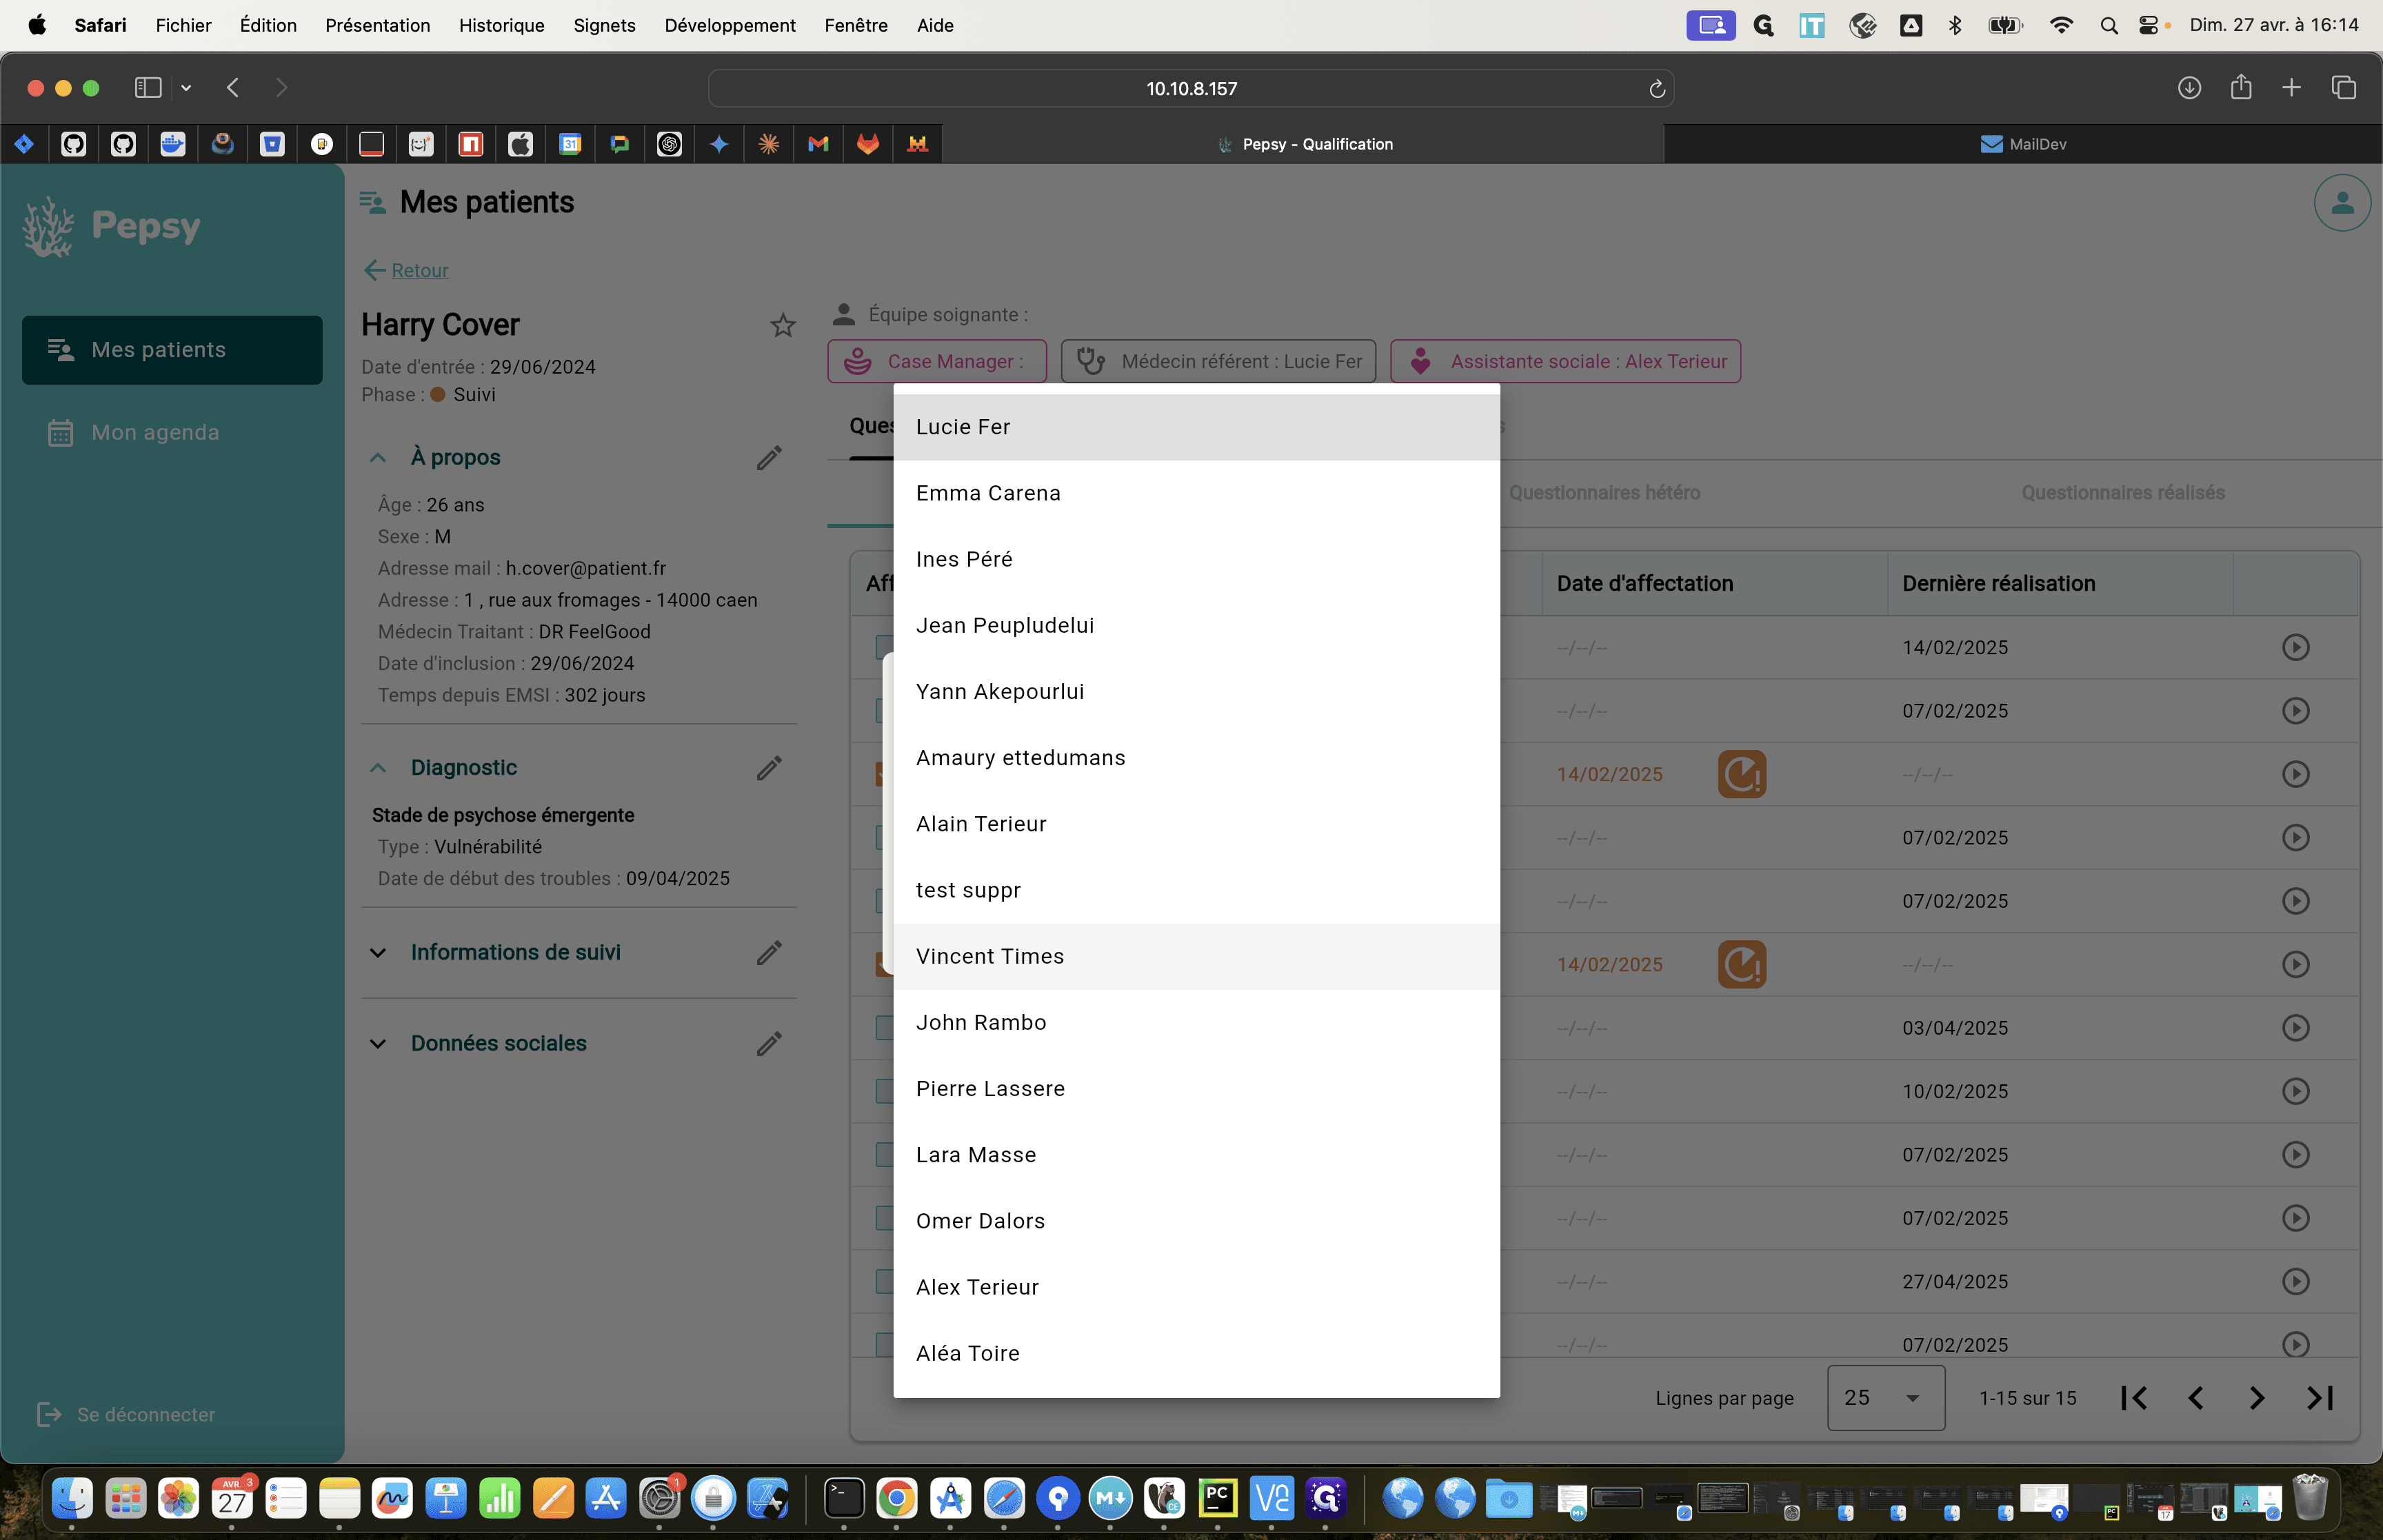Viewport: 2383px width, 1540px height.
Task: Open Médecin référent Lucie Fer chip
Action: 1218,361
